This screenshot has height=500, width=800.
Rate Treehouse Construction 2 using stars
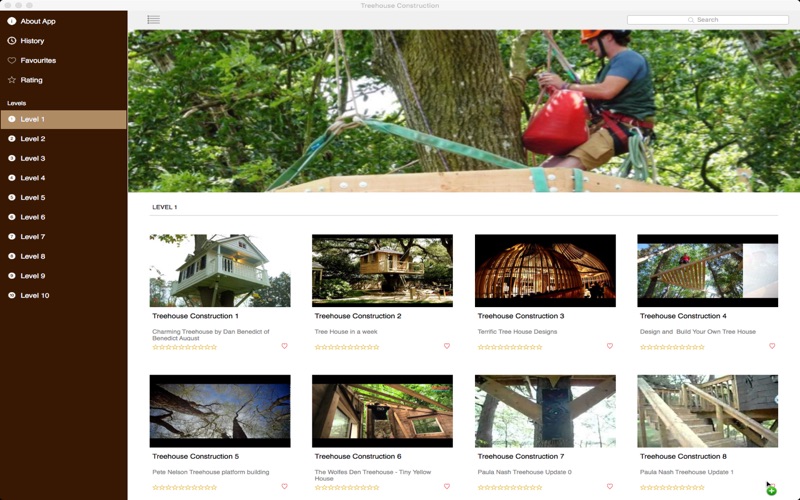coord(347,347)
